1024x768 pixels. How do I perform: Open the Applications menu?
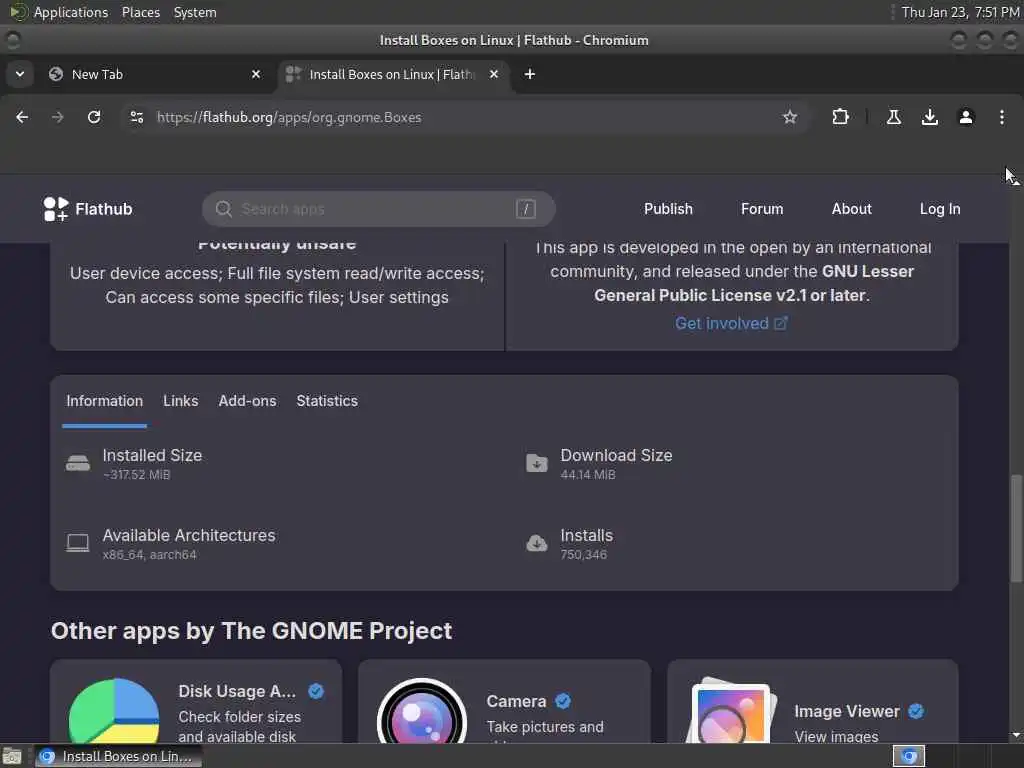71,12
